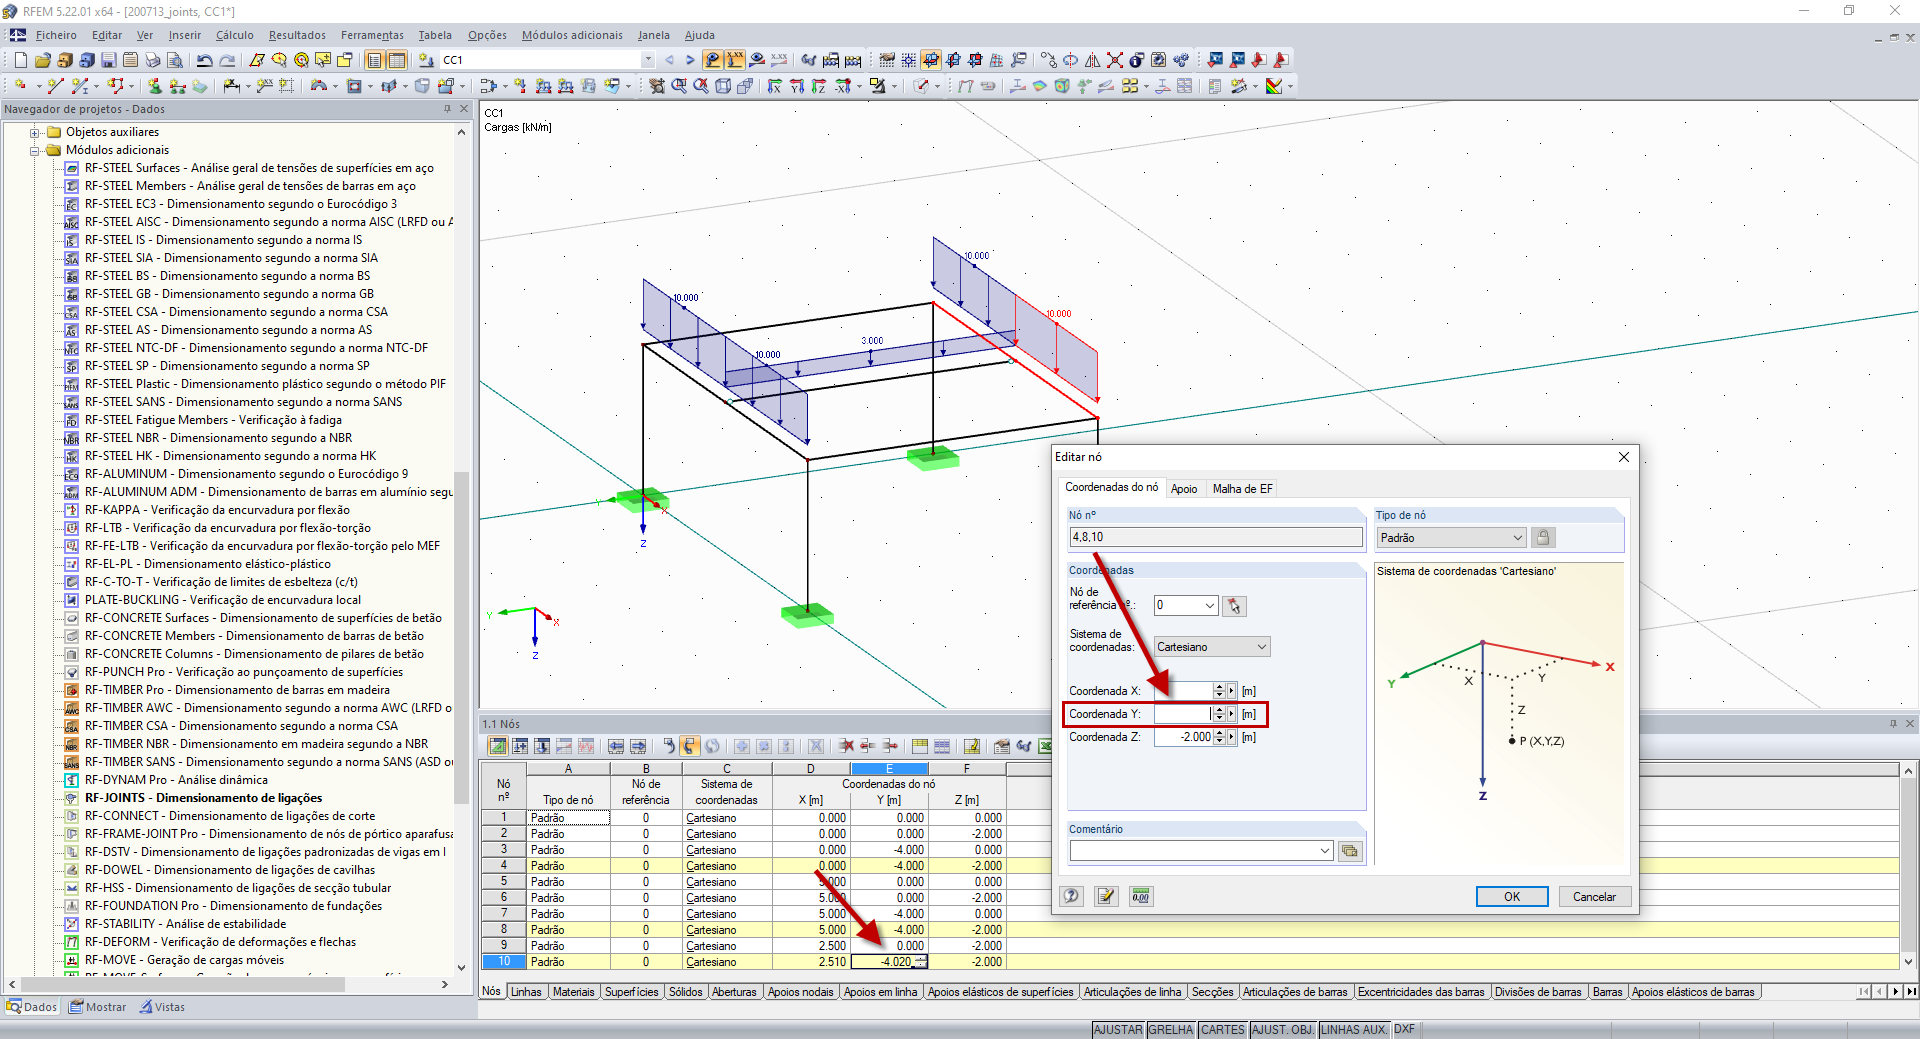Click the help icon in Editar nó dialog
Image resolution: width=1920 pixels, height=1039 pixels.
(x=1072, y=896)
